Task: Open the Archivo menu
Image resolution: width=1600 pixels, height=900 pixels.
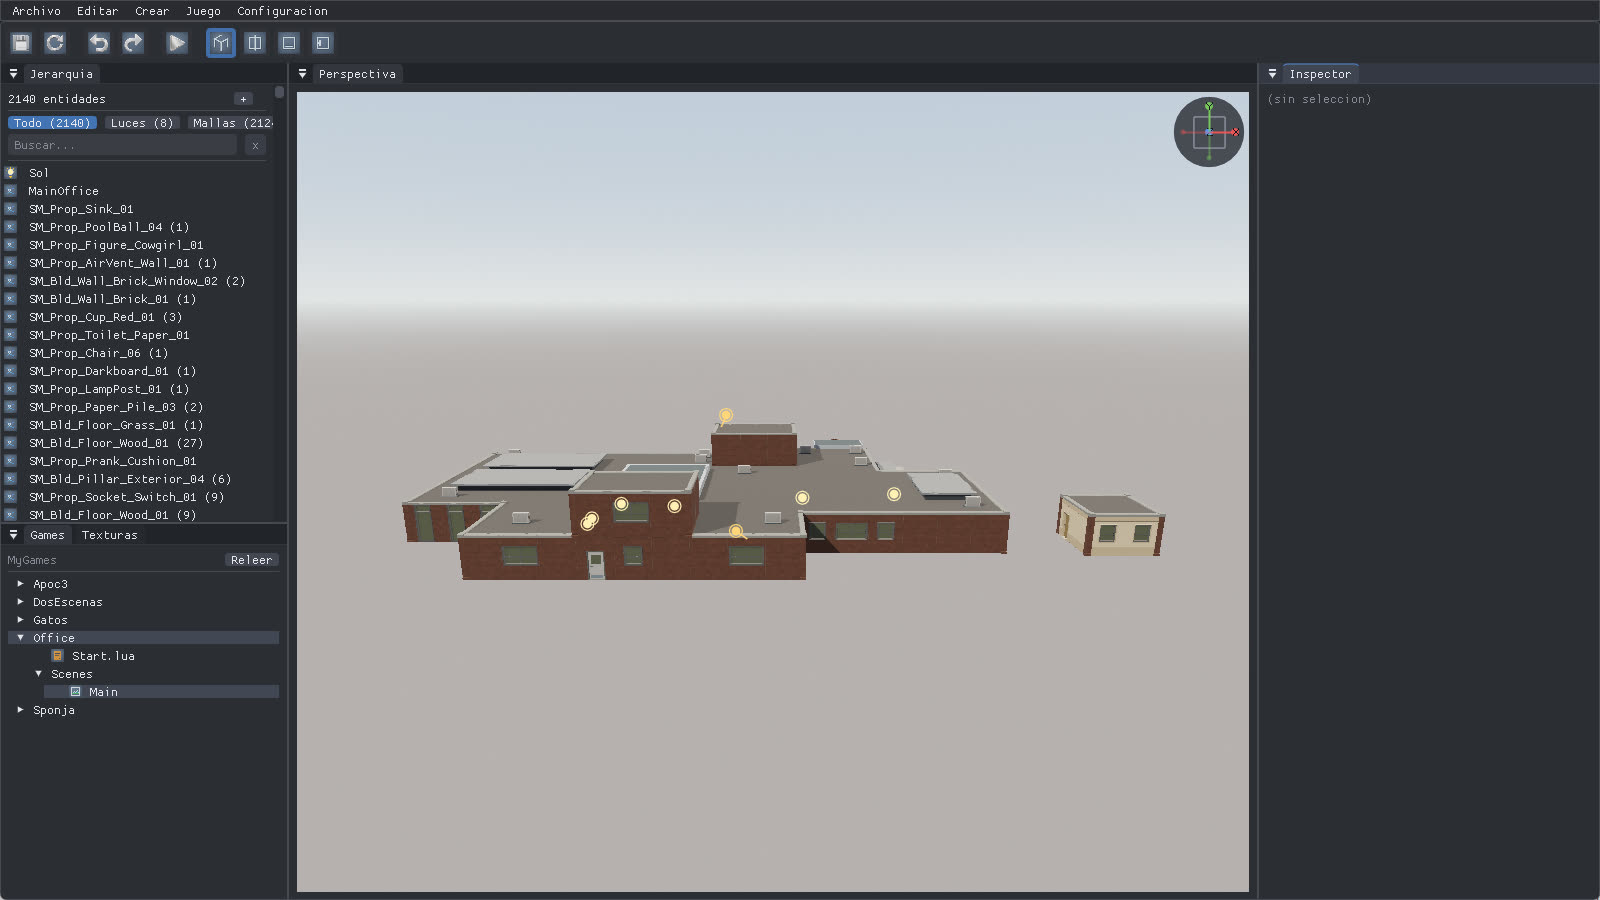Action: click(x=36, y=11)
